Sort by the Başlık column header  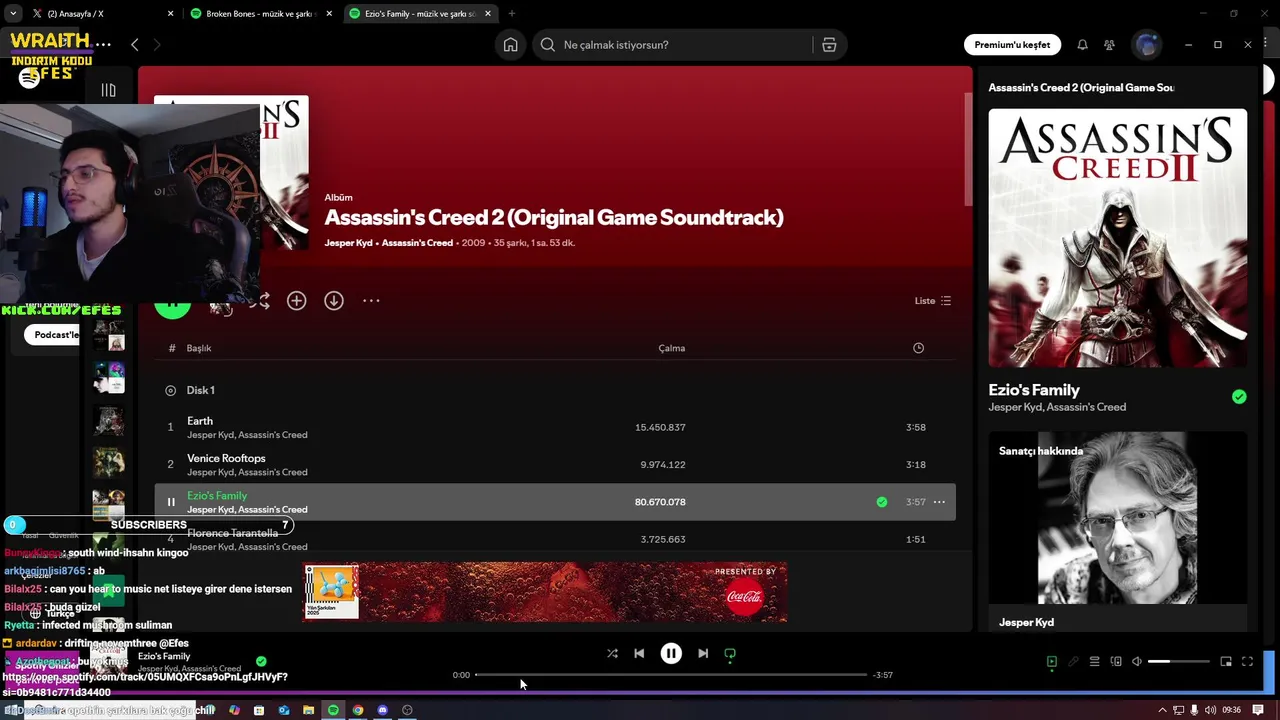(199, 348)
